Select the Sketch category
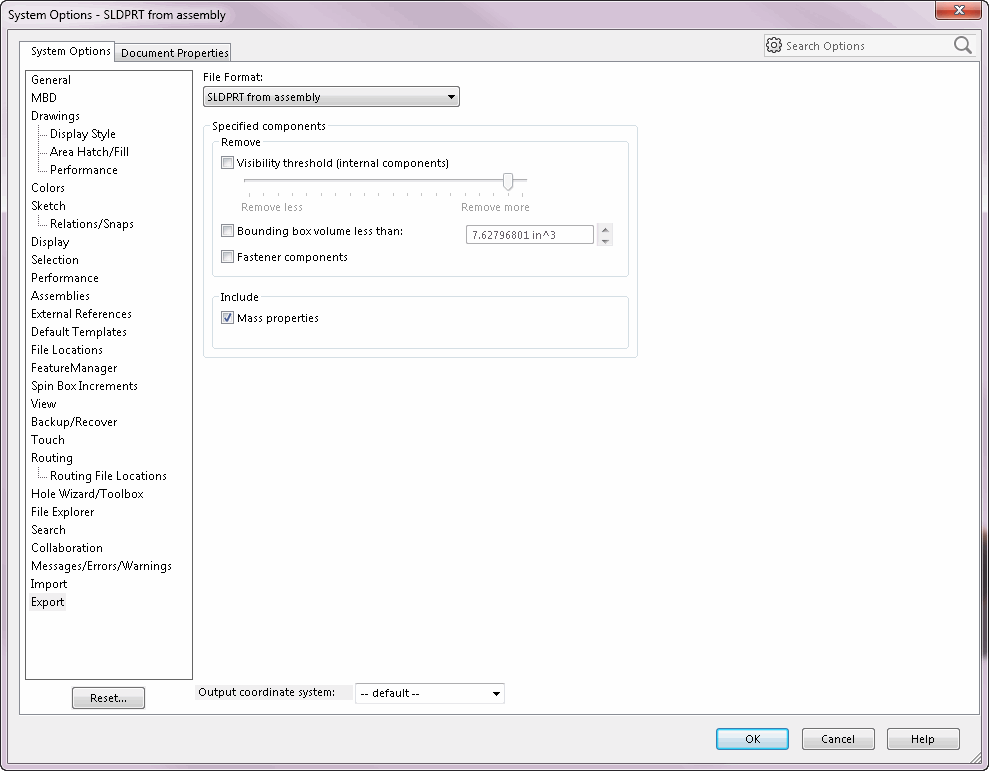 pyautogui.click(x=49, y=206)
